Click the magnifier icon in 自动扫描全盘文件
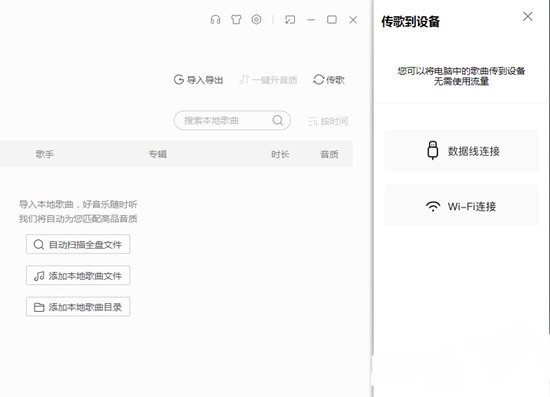Screen dimensions: 550x397 39,244
